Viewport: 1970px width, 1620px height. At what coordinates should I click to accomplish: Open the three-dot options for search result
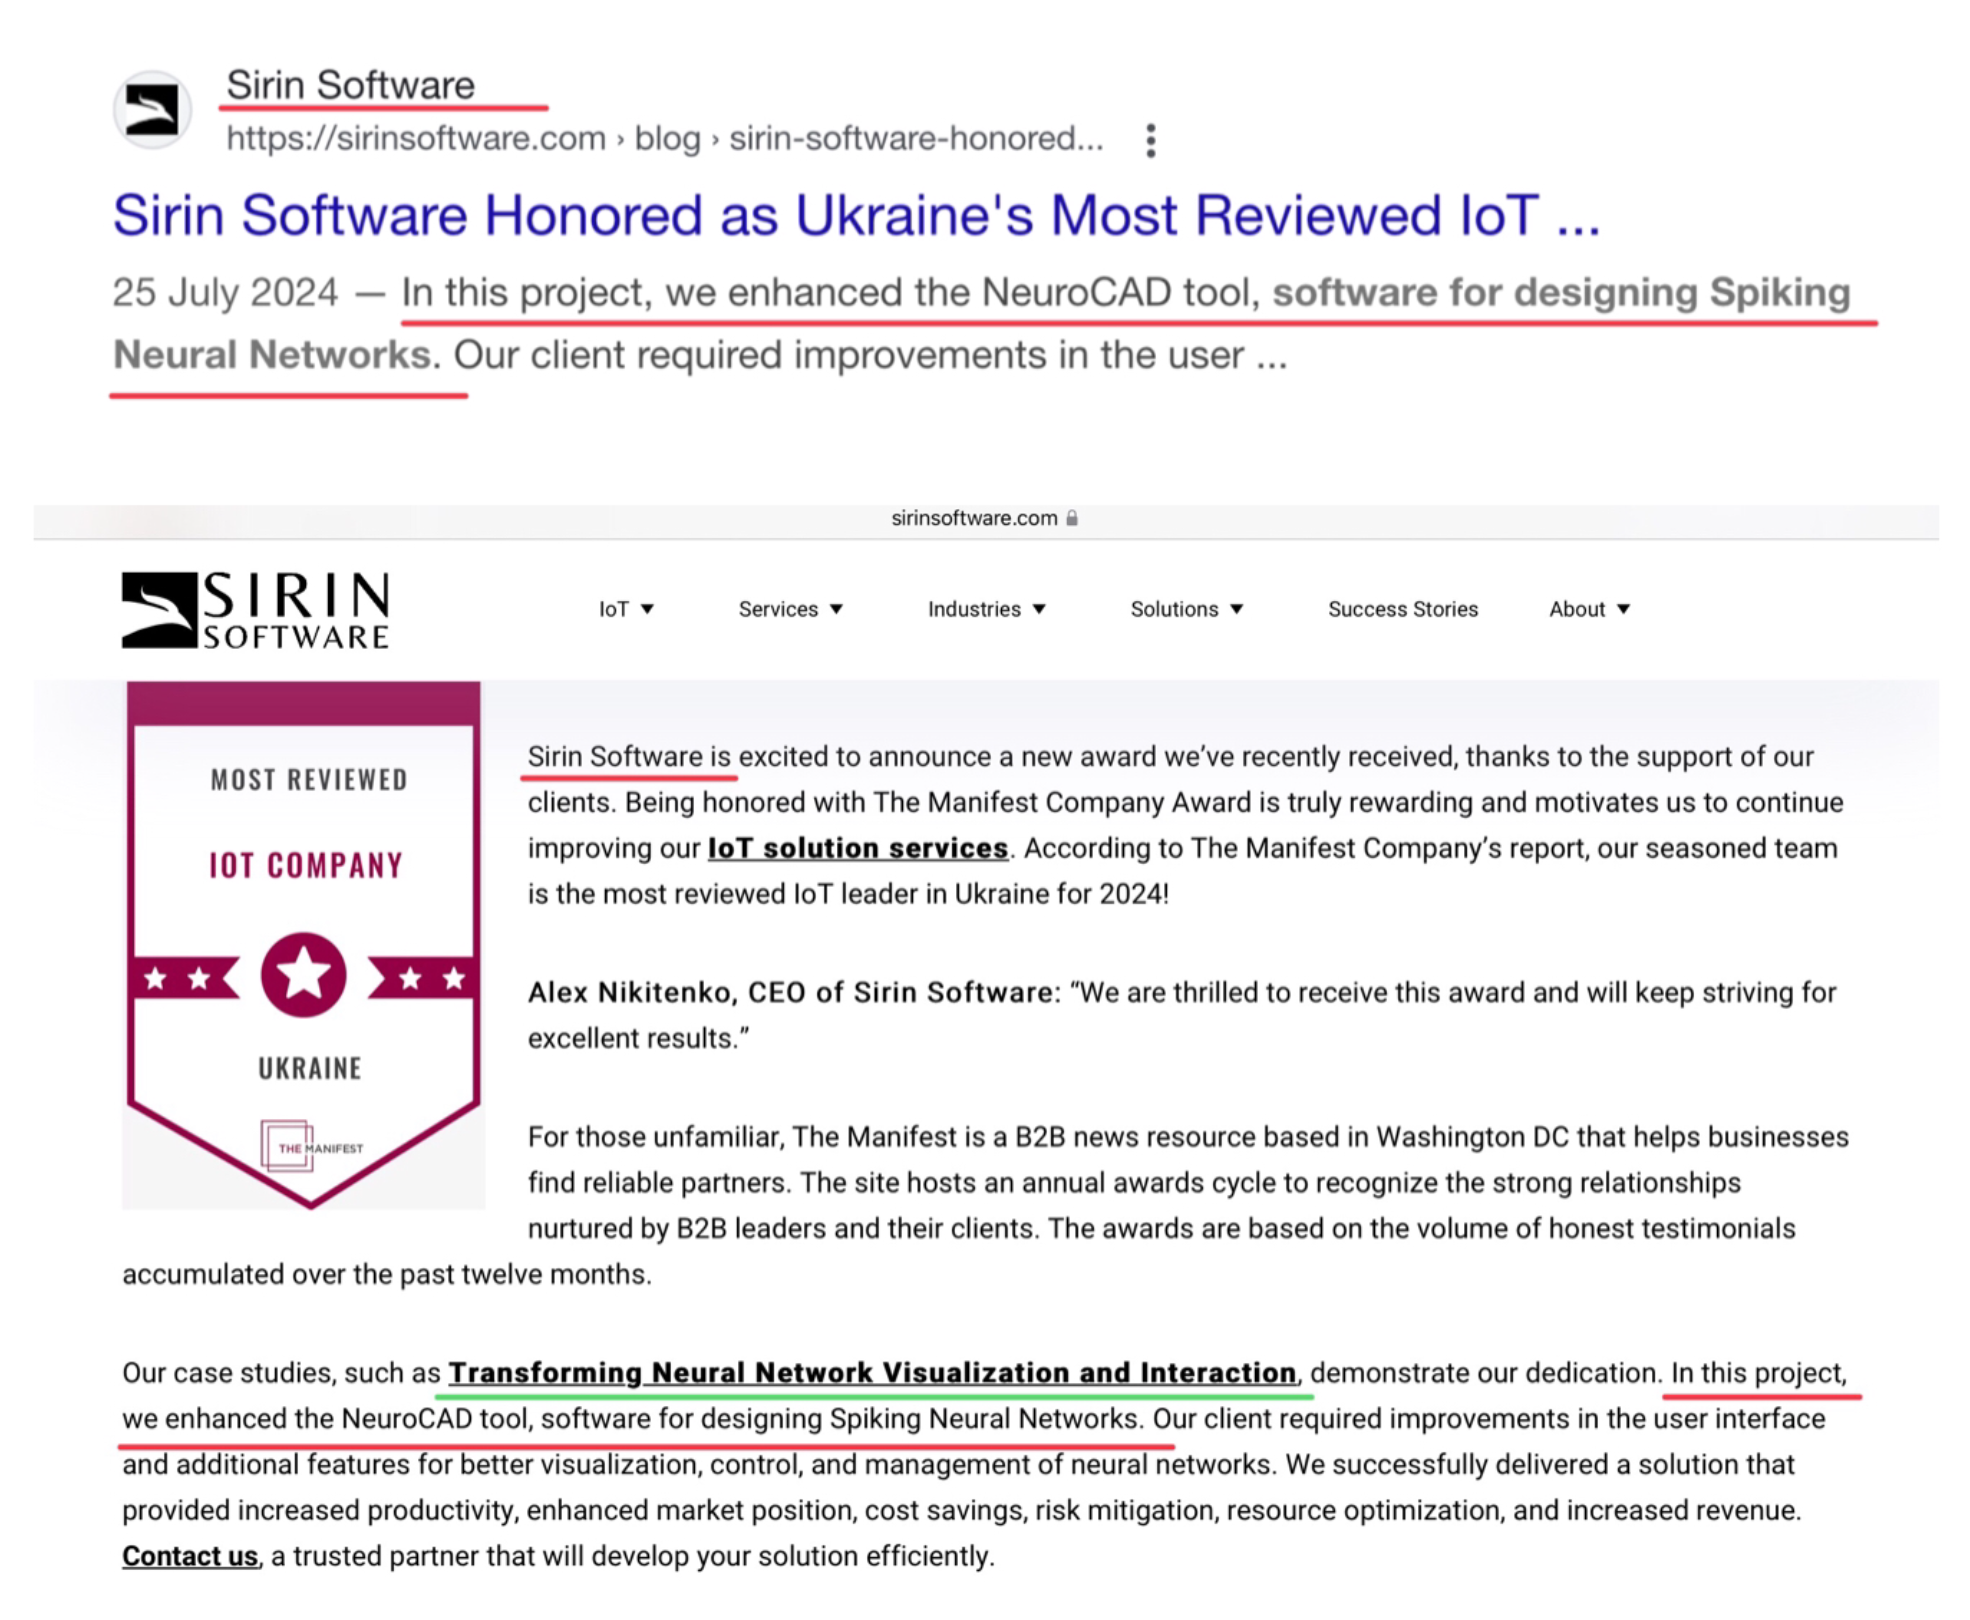click(1151, 140)
